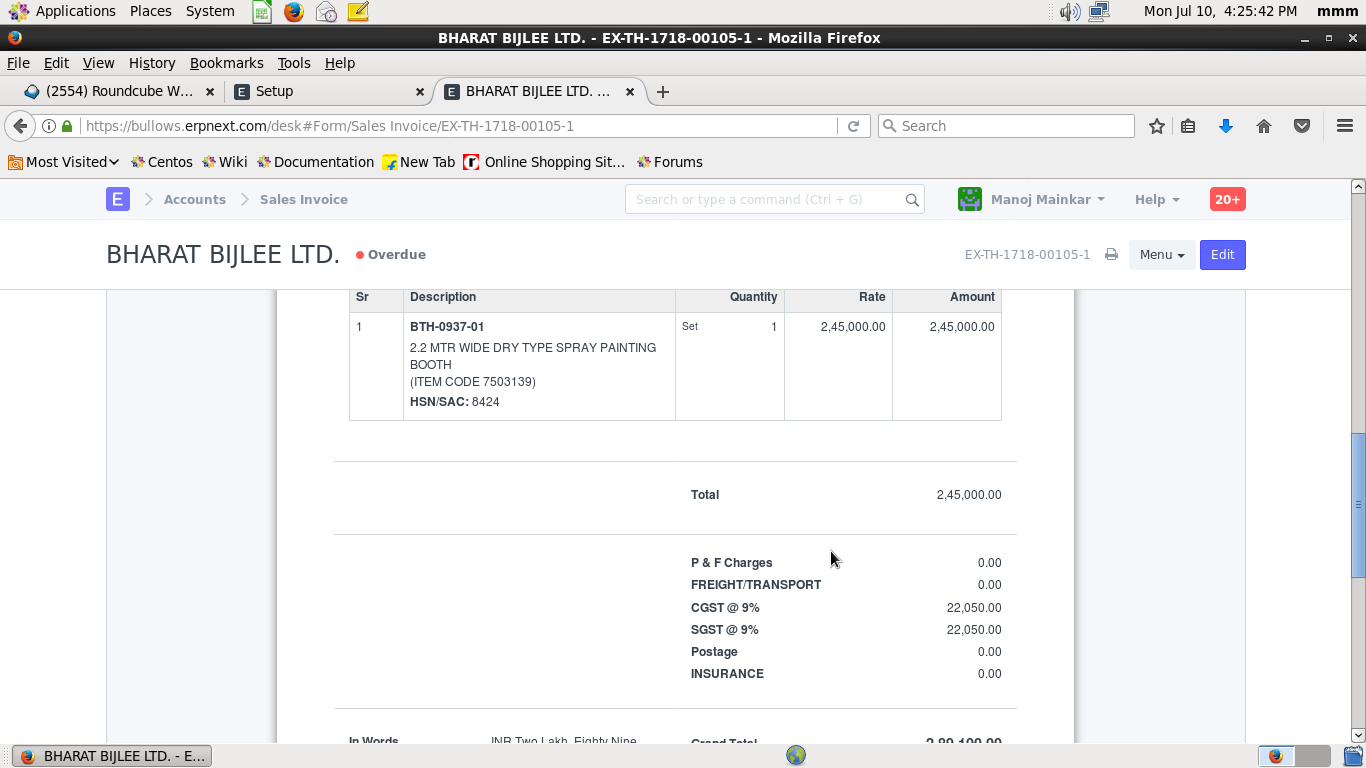
Task: Click the network connection tray icon
Action: (x=1099, y=12)
